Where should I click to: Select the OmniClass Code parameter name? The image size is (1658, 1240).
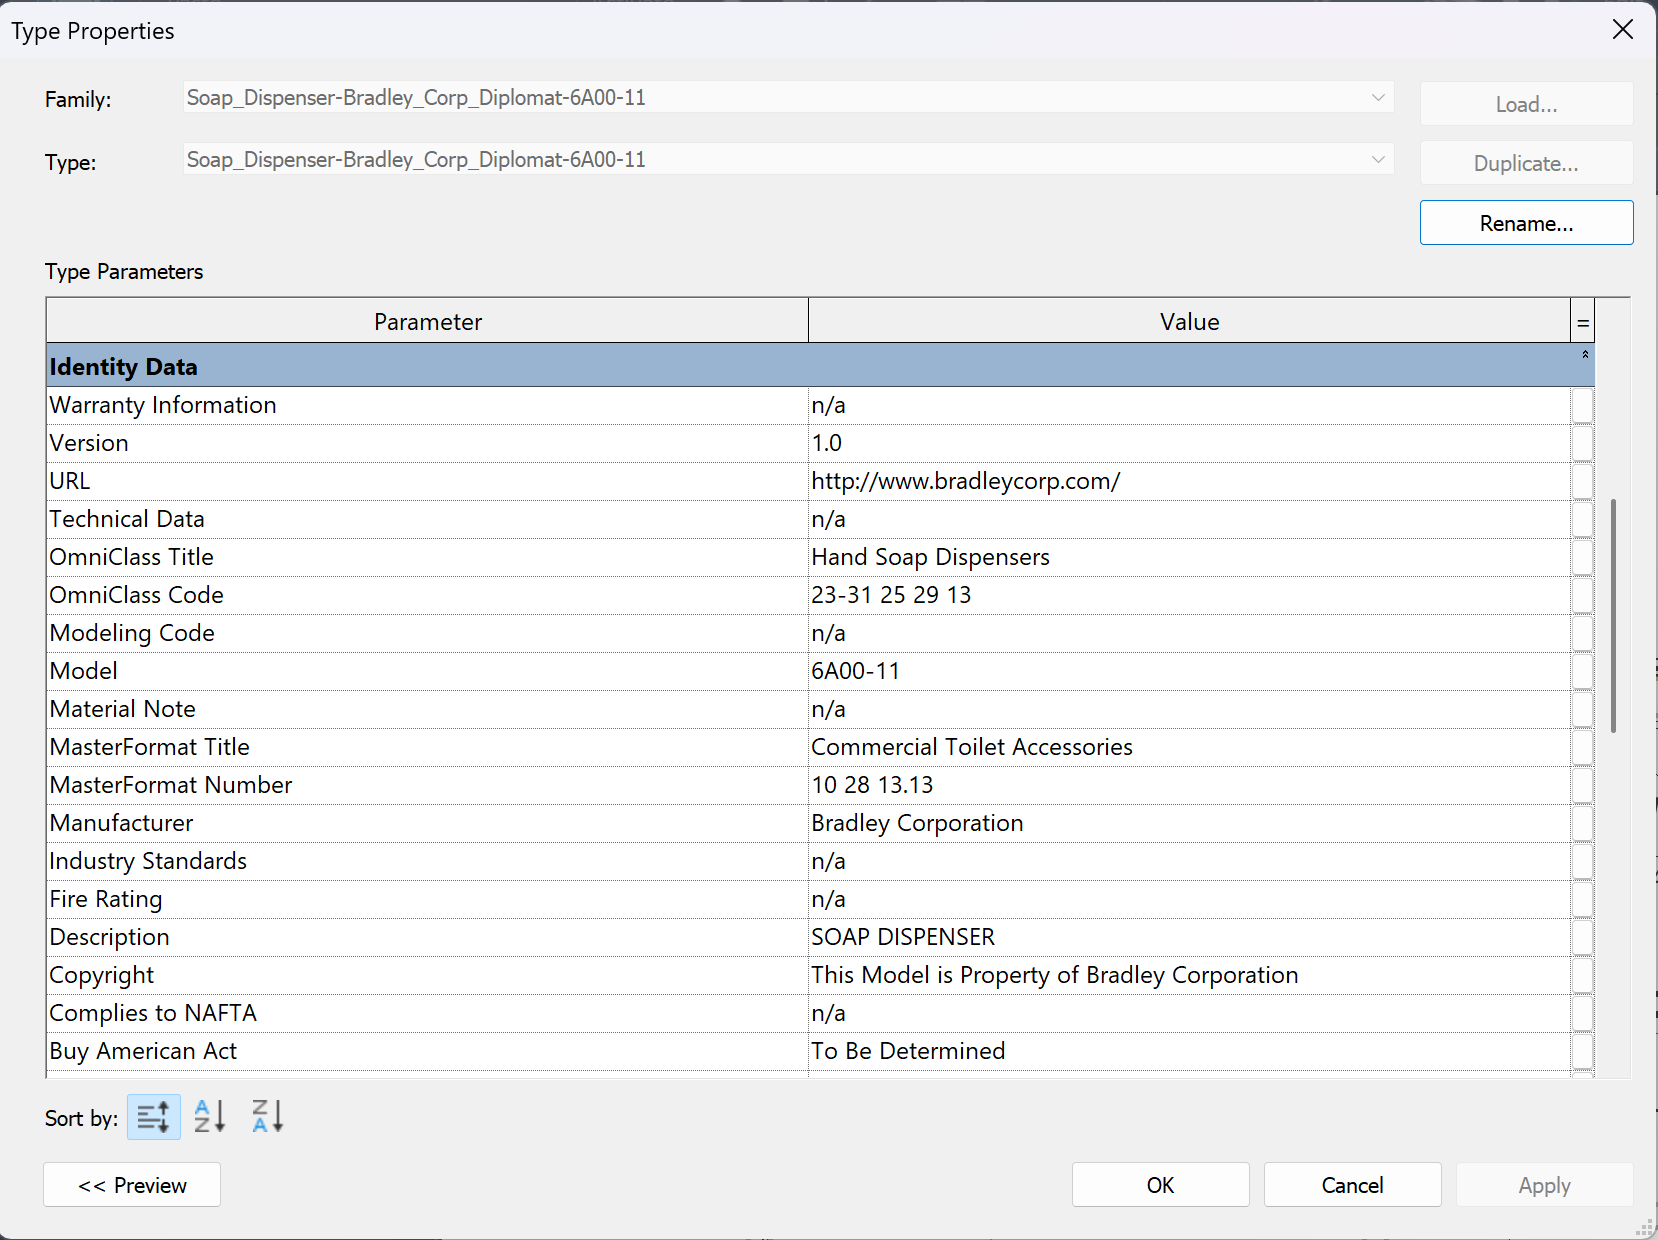[427, 595]
